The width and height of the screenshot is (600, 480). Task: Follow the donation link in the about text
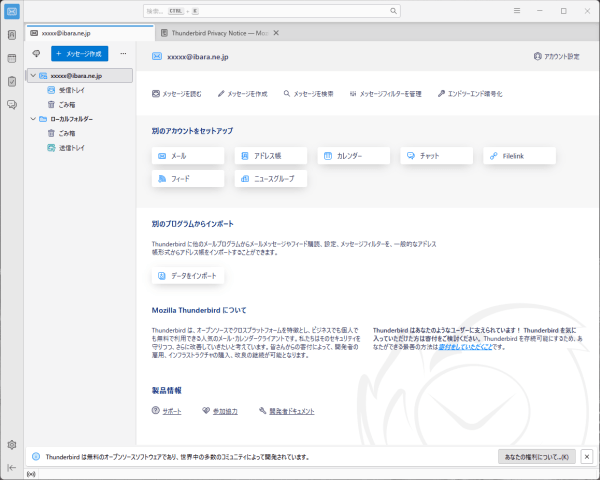pyautogui.click(x=465, y=347)
